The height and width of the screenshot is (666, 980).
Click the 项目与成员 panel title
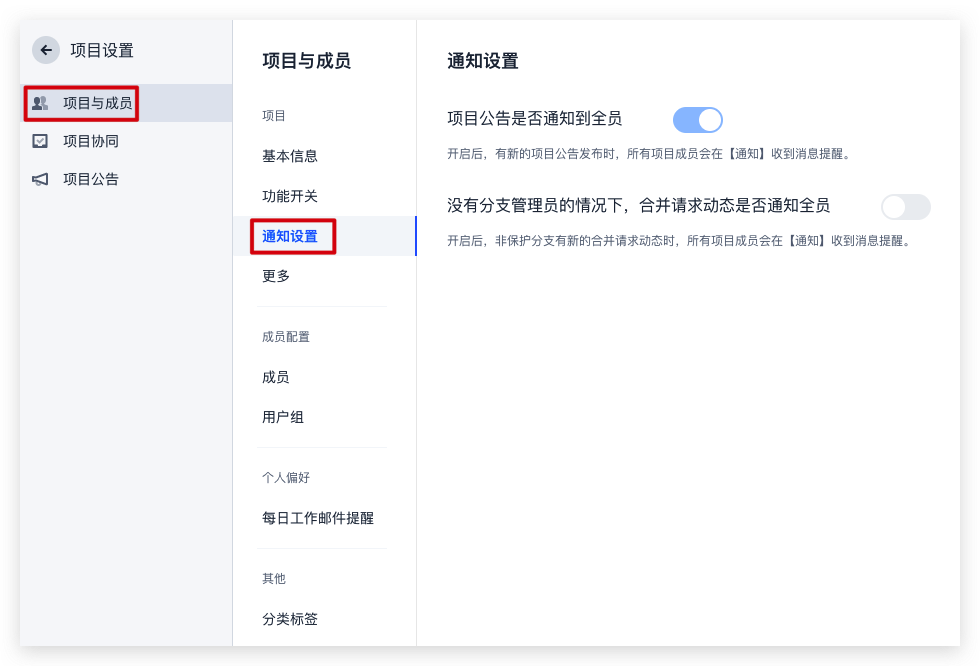pyautogui.click(x=306, y=61)
